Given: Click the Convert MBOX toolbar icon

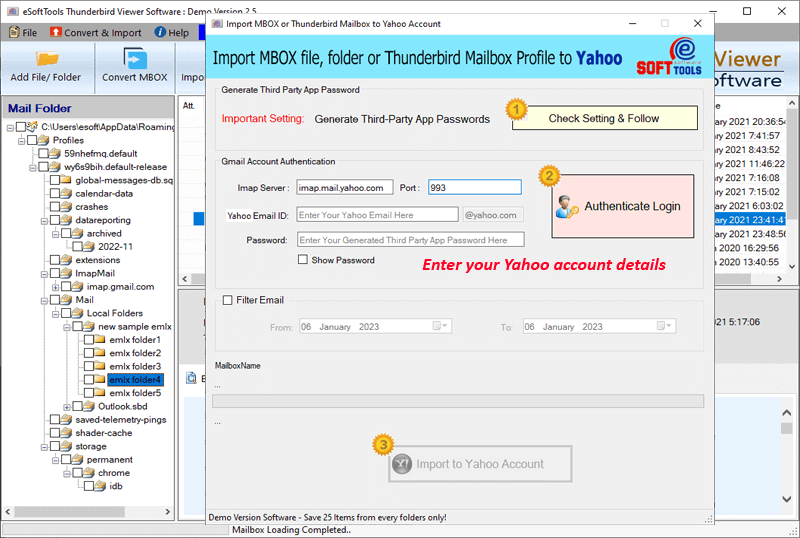Looking at the screenshot, I should (135, 58).
